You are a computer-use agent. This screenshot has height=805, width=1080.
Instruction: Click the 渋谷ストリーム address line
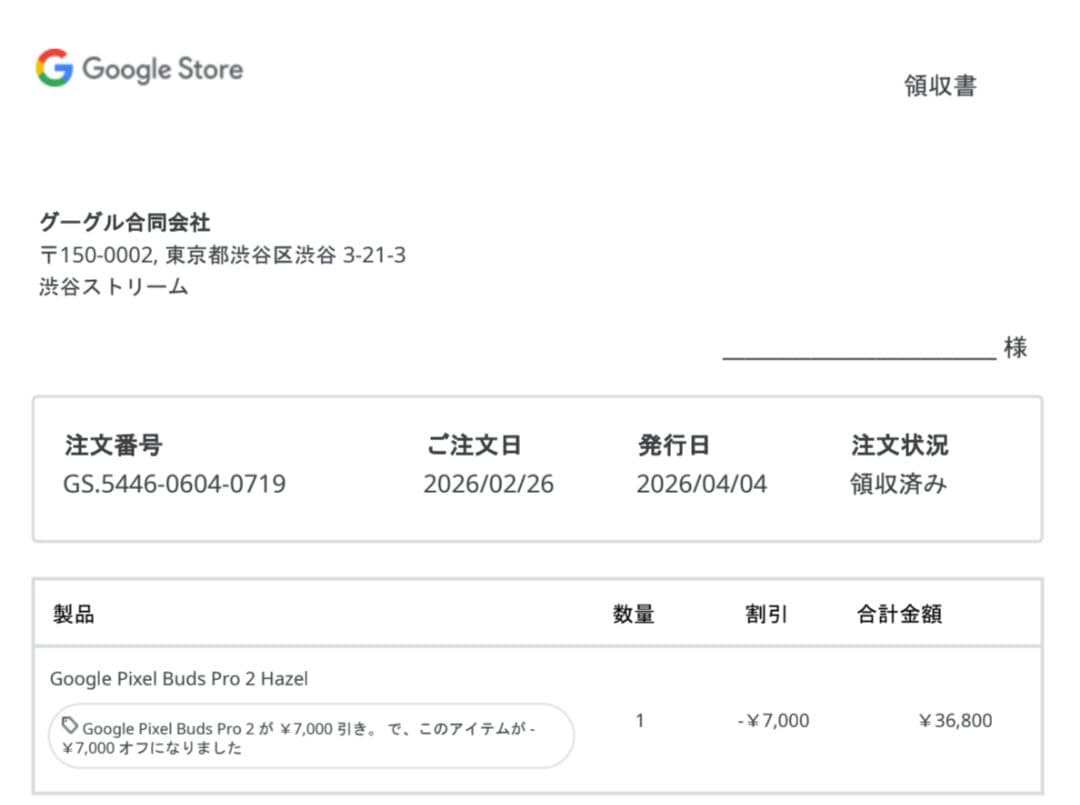114,286
